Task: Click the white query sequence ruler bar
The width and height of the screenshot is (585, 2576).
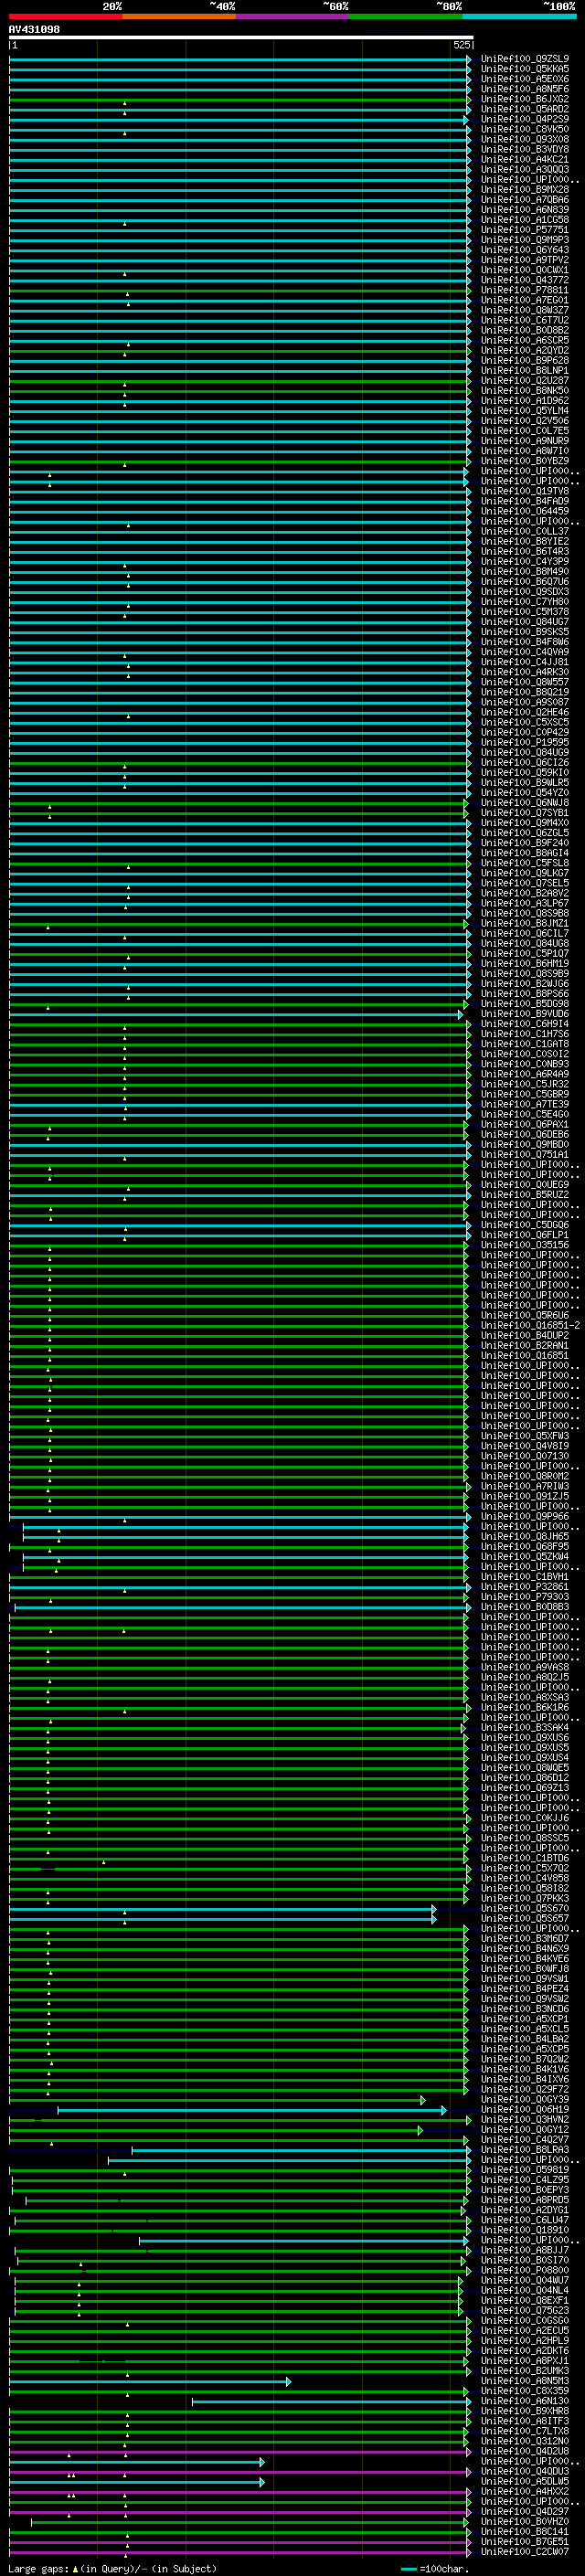Action: [x=240, y=38]
